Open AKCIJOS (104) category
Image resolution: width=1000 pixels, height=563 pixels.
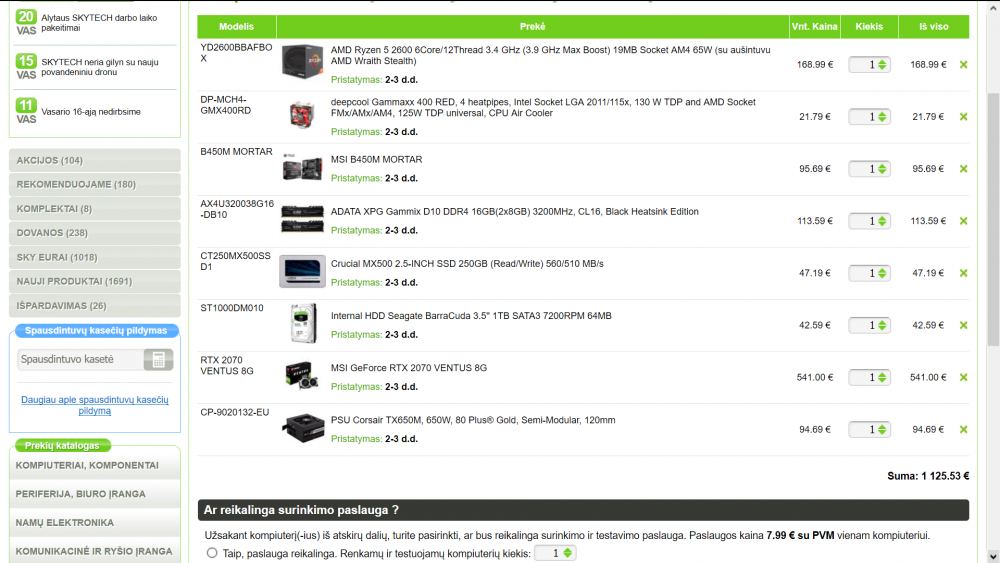coord(94,160)
